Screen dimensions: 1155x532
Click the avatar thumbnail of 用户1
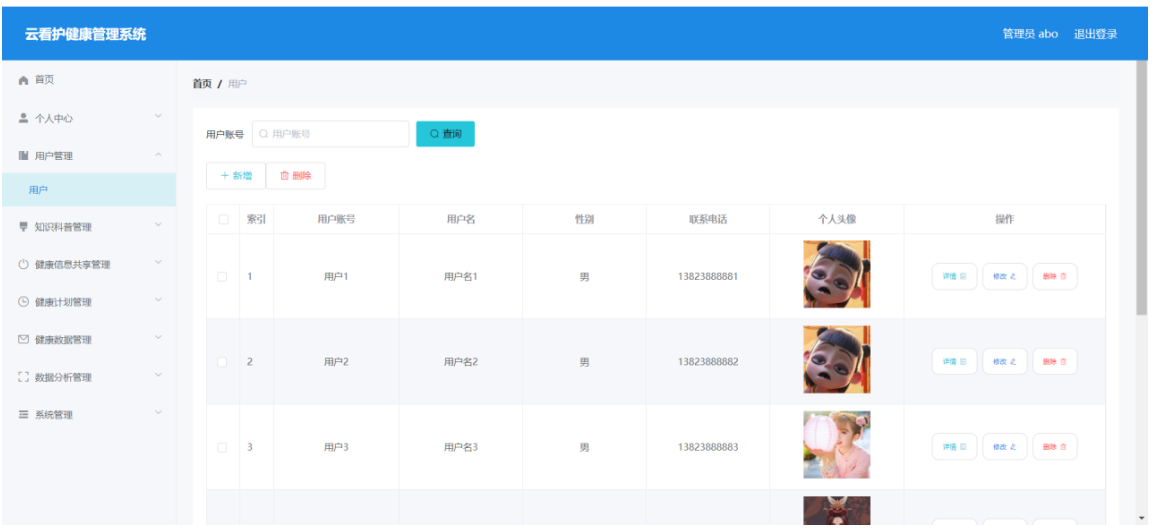tap(837, 274)
